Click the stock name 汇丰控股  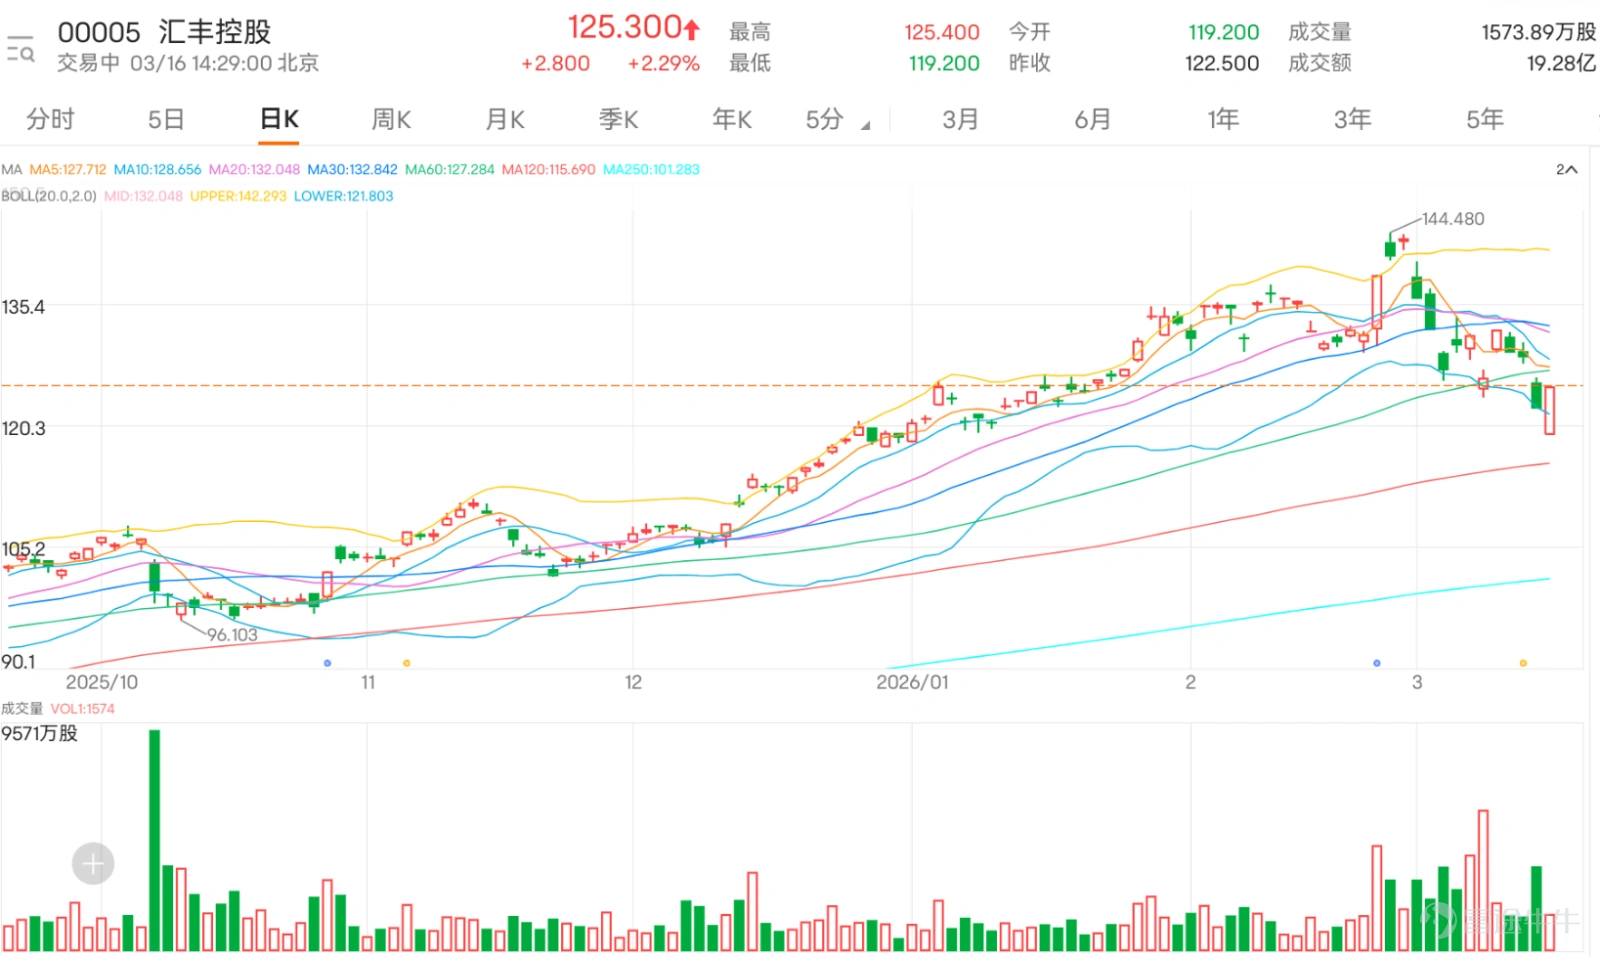pos(215,32)
